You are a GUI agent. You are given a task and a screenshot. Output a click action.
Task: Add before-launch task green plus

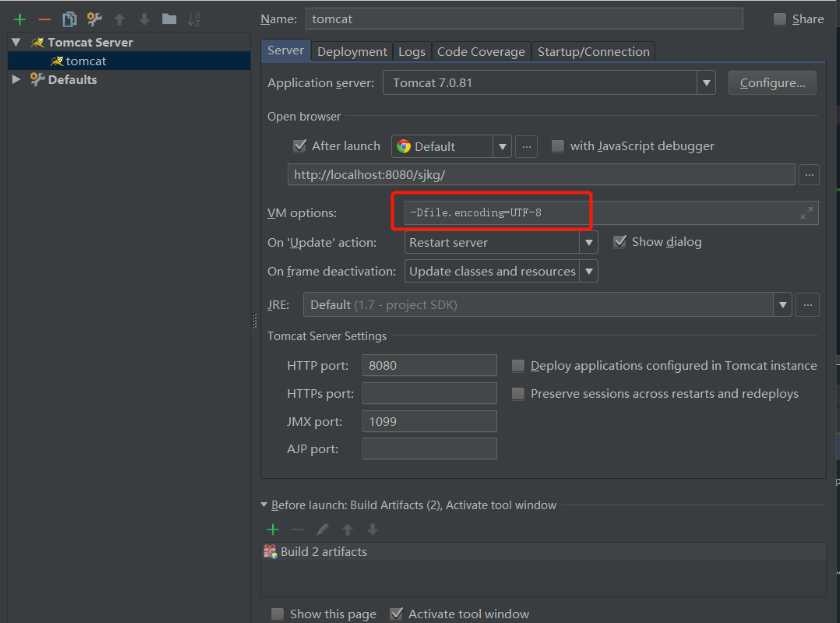(x=273, y=529)
